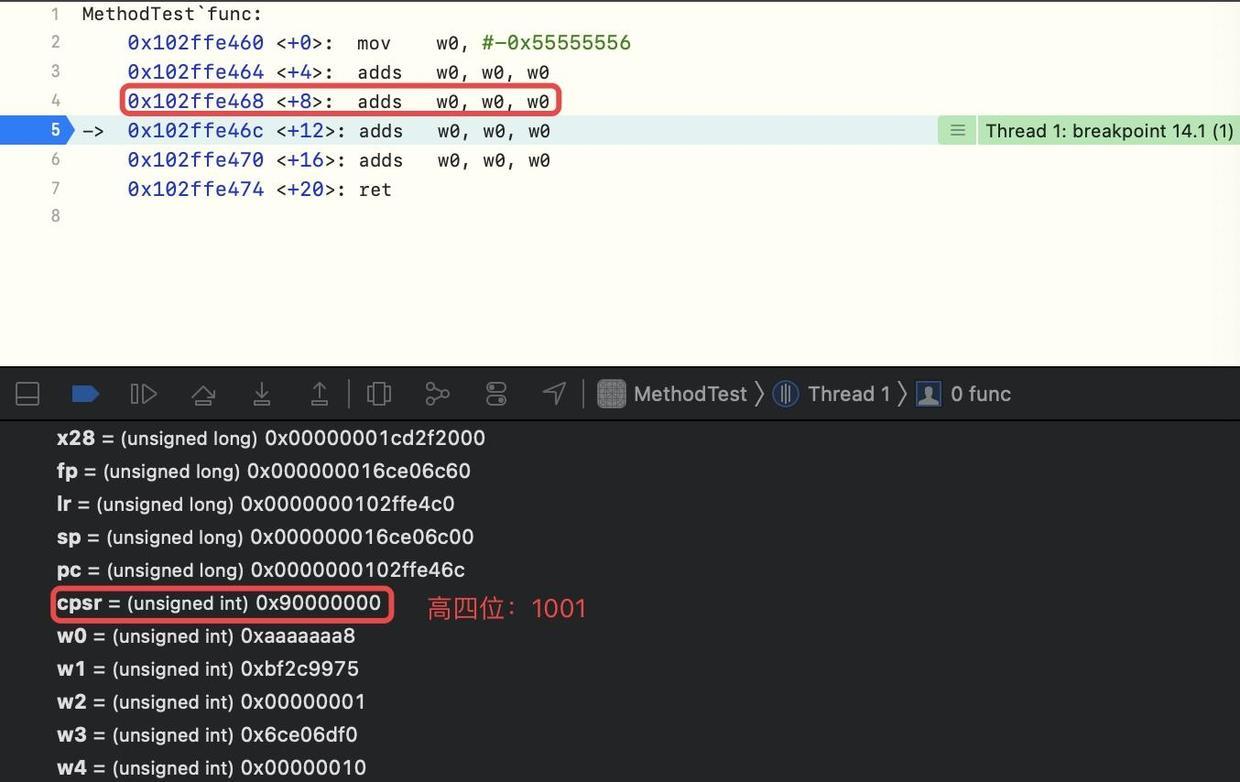Select the pc register row
The image size is (1240, 782).
tap(261, 570)
